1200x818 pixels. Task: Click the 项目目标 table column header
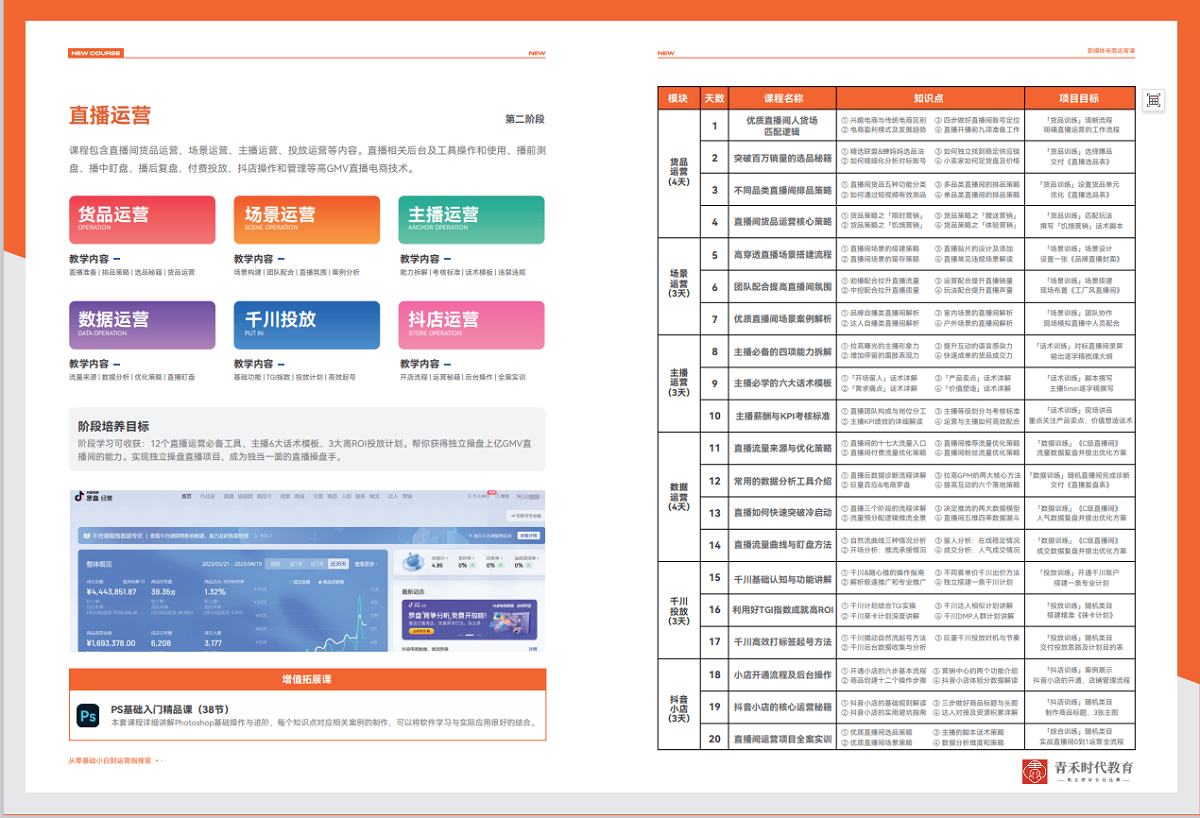(x=1079, y=98)
